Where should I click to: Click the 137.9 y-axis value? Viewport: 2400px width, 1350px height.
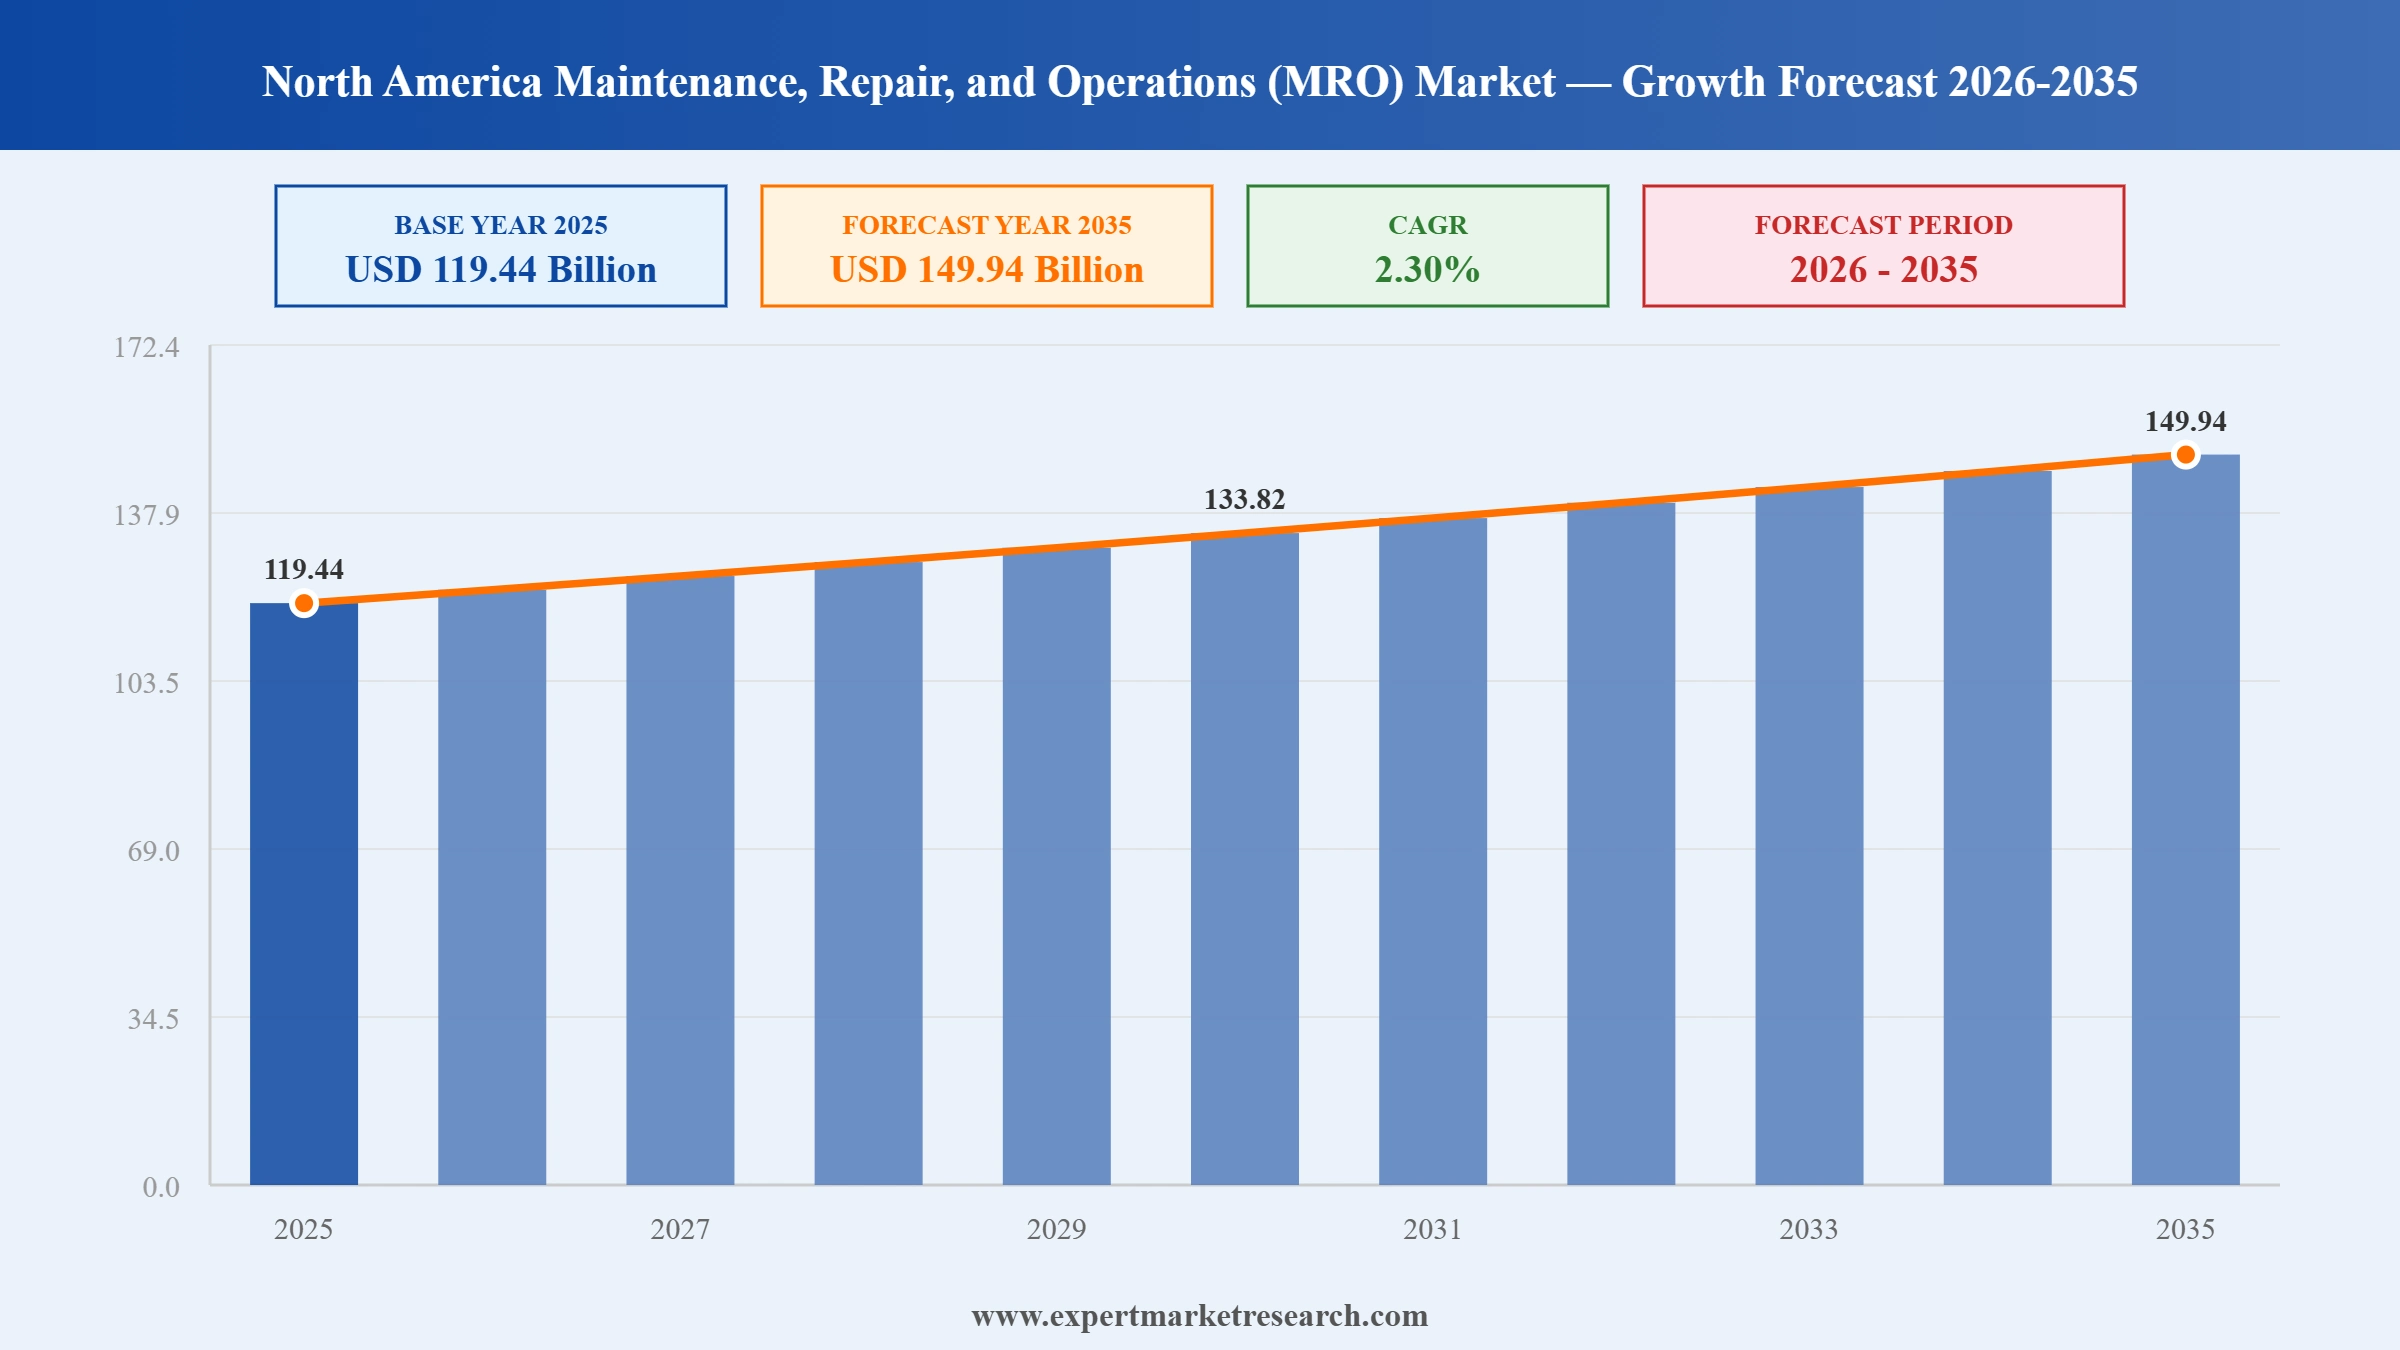(x=147, y=515)
